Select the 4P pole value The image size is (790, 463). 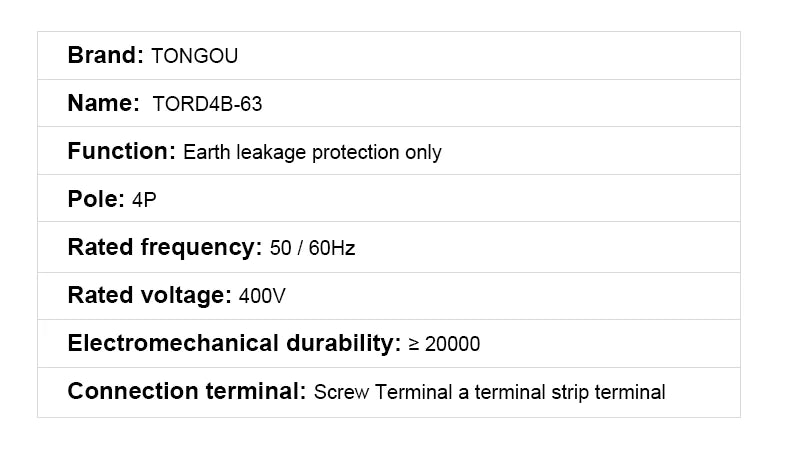[144, 201]
